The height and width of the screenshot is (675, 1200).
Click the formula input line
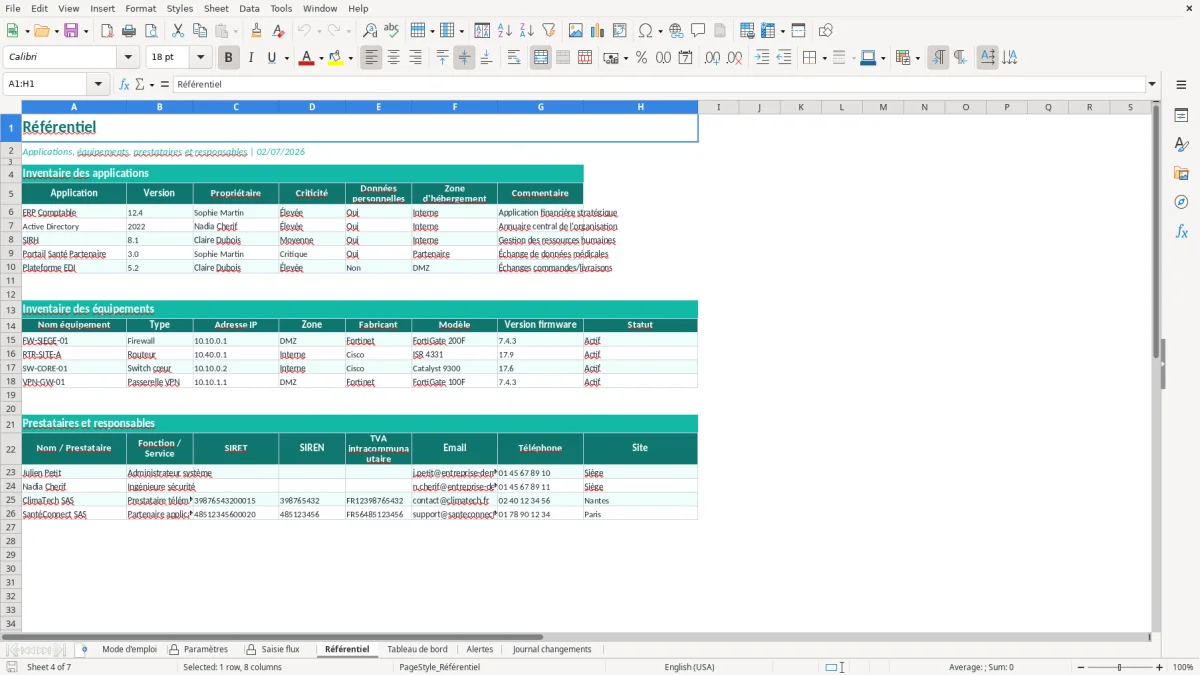tap(659, 84)
